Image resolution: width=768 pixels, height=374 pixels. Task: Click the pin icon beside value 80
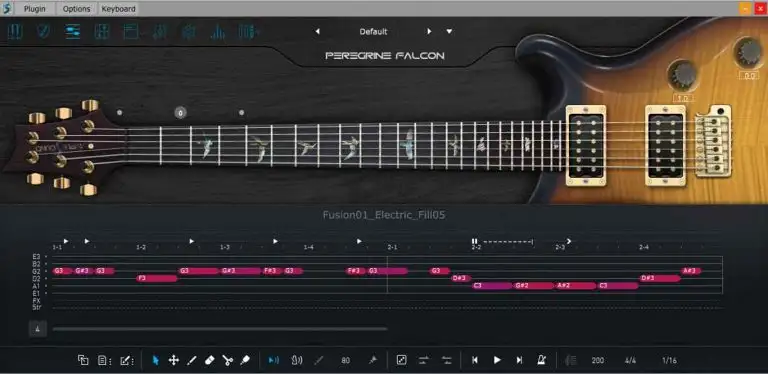click(x=372, y=360)
